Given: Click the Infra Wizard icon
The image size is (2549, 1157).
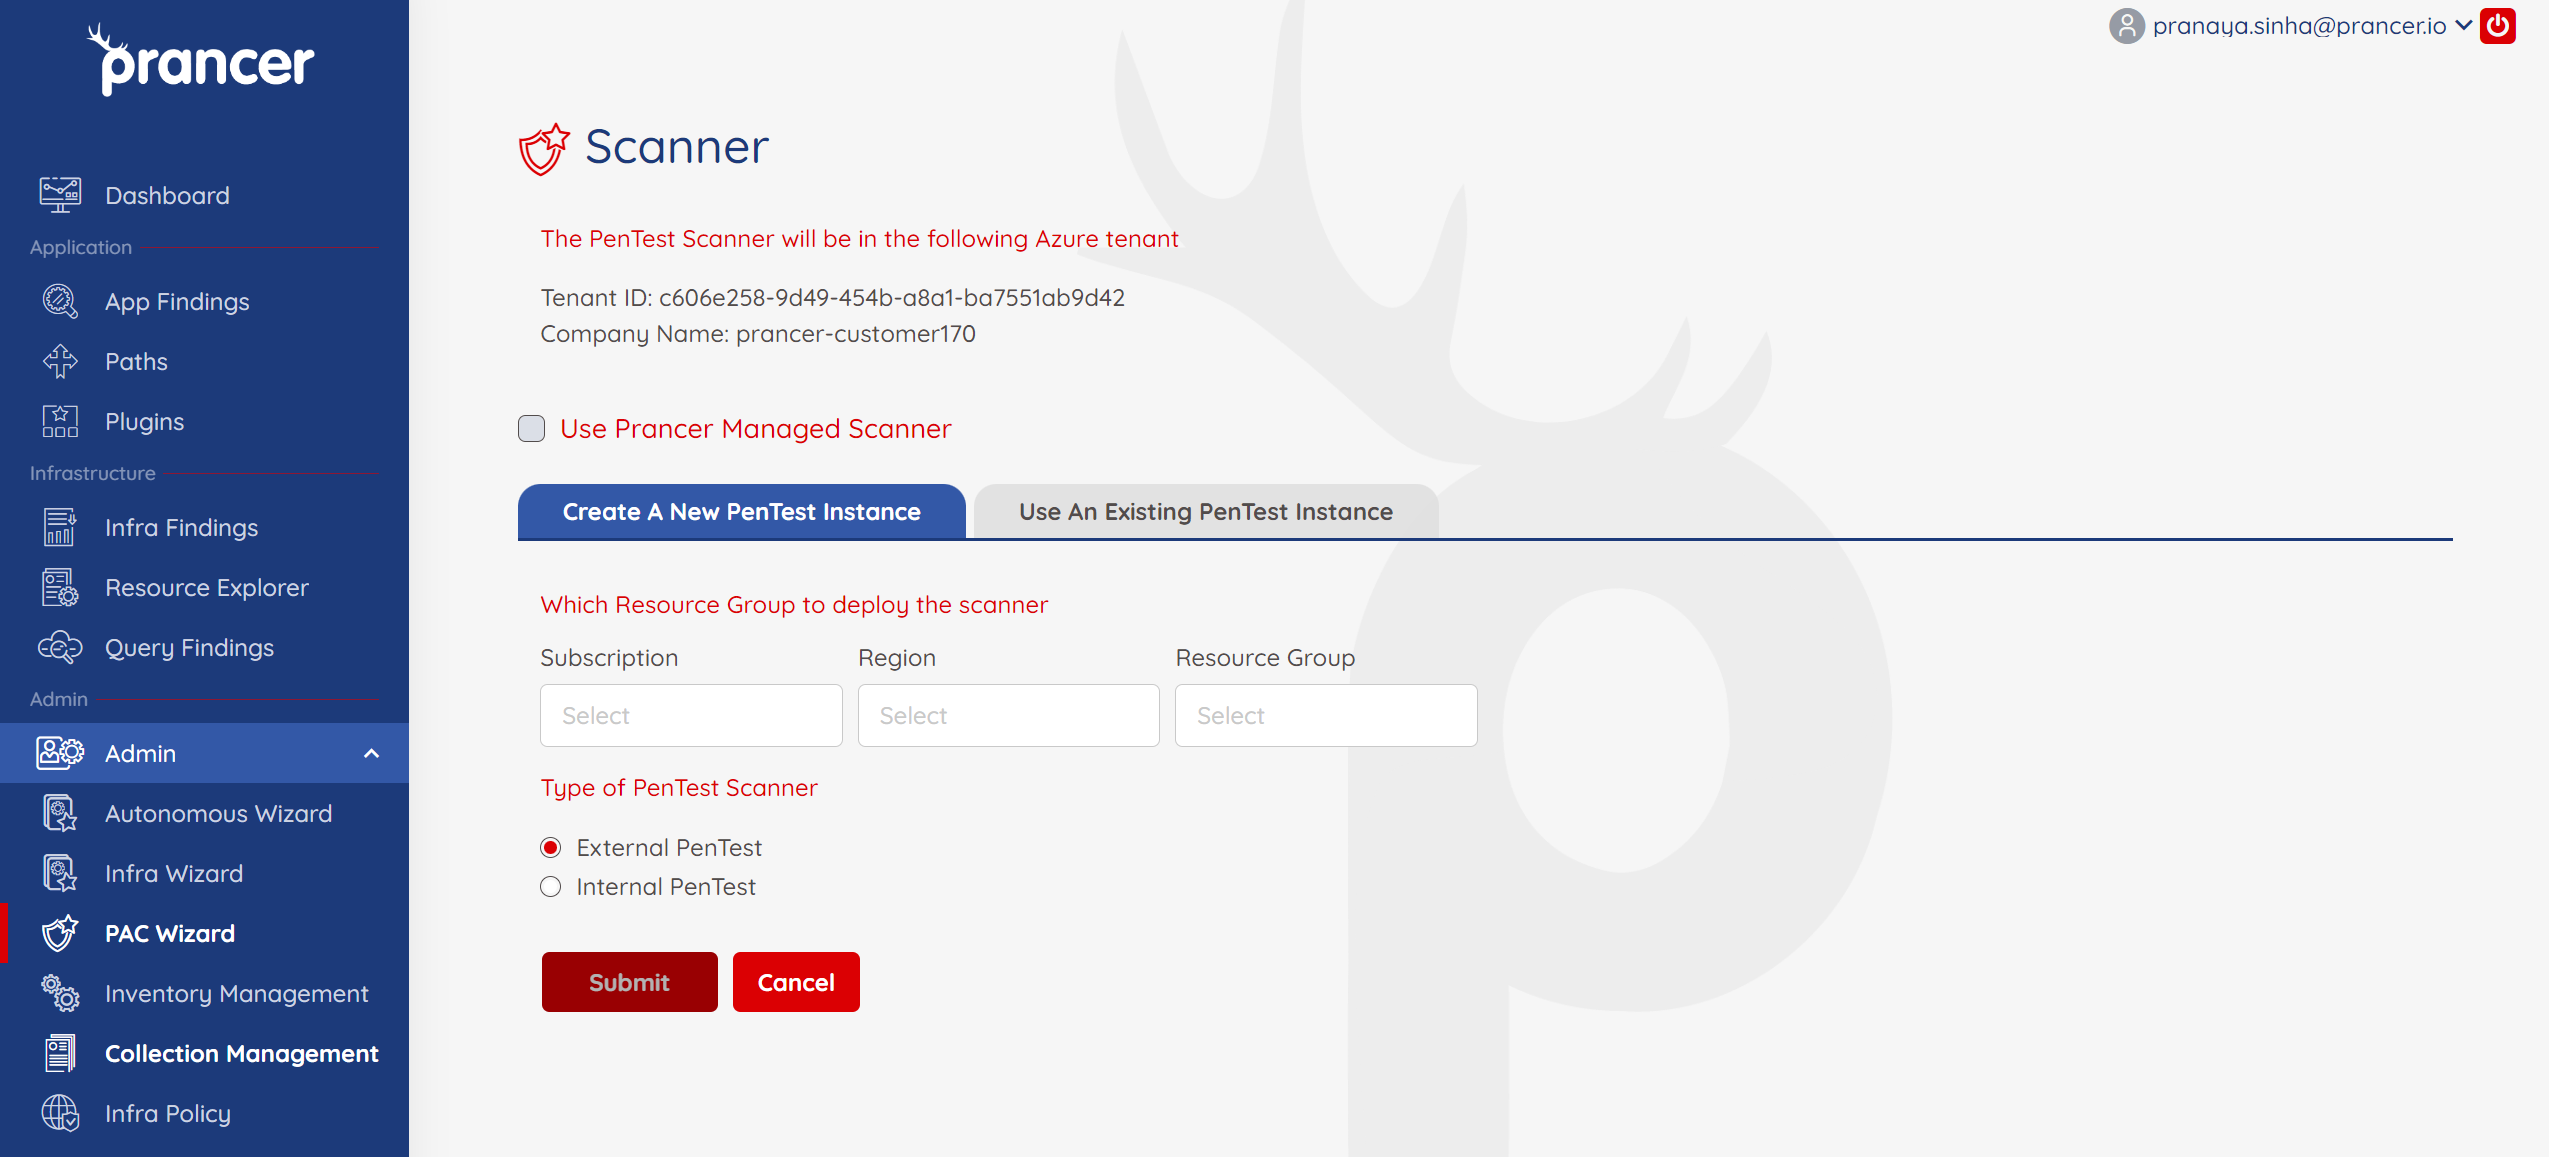Looking at the screenshot, I should pos(60,873).
